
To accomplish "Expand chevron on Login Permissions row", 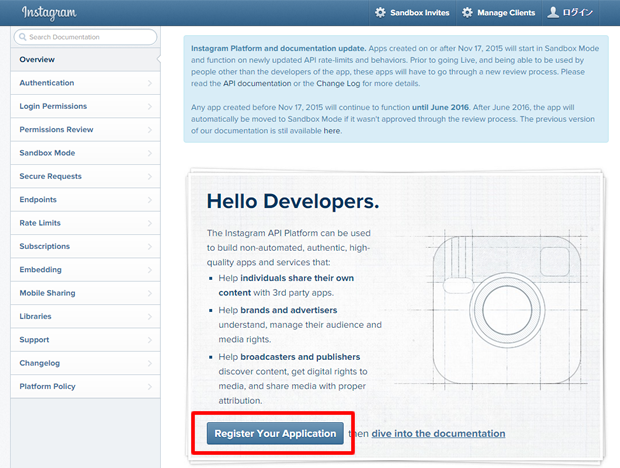I will [x=150, y=106].
